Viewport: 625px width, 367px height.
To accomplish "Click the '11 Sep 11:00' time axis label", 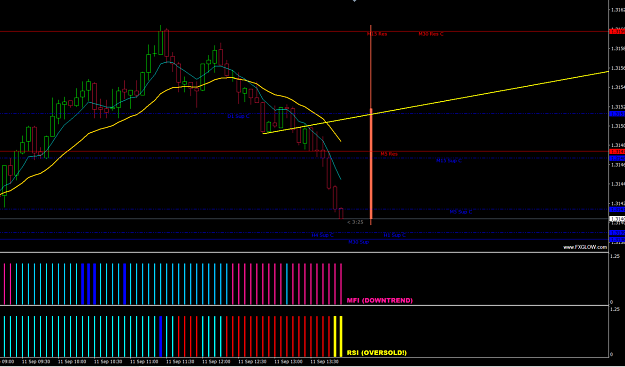I will point(144,361).
